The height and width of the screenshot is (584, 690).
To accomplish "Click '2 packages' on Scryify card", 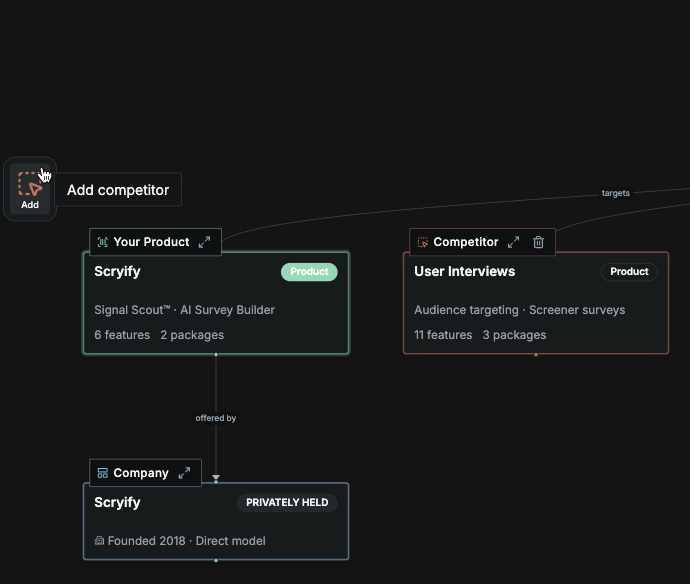I will tap(192, 335).
